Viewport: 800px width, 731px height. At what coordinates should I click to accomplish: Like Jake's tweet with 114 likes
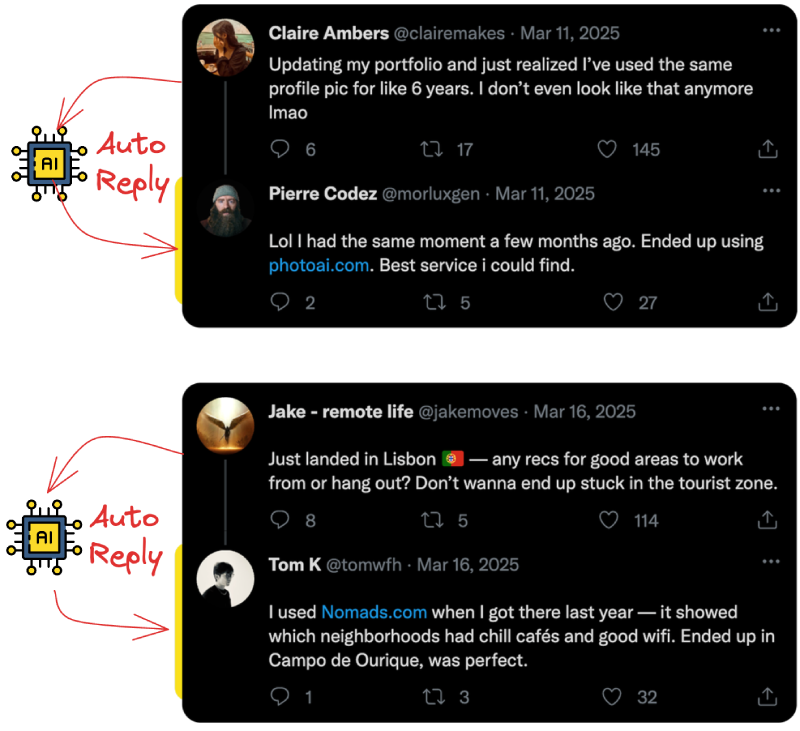(x=608, y=520)
